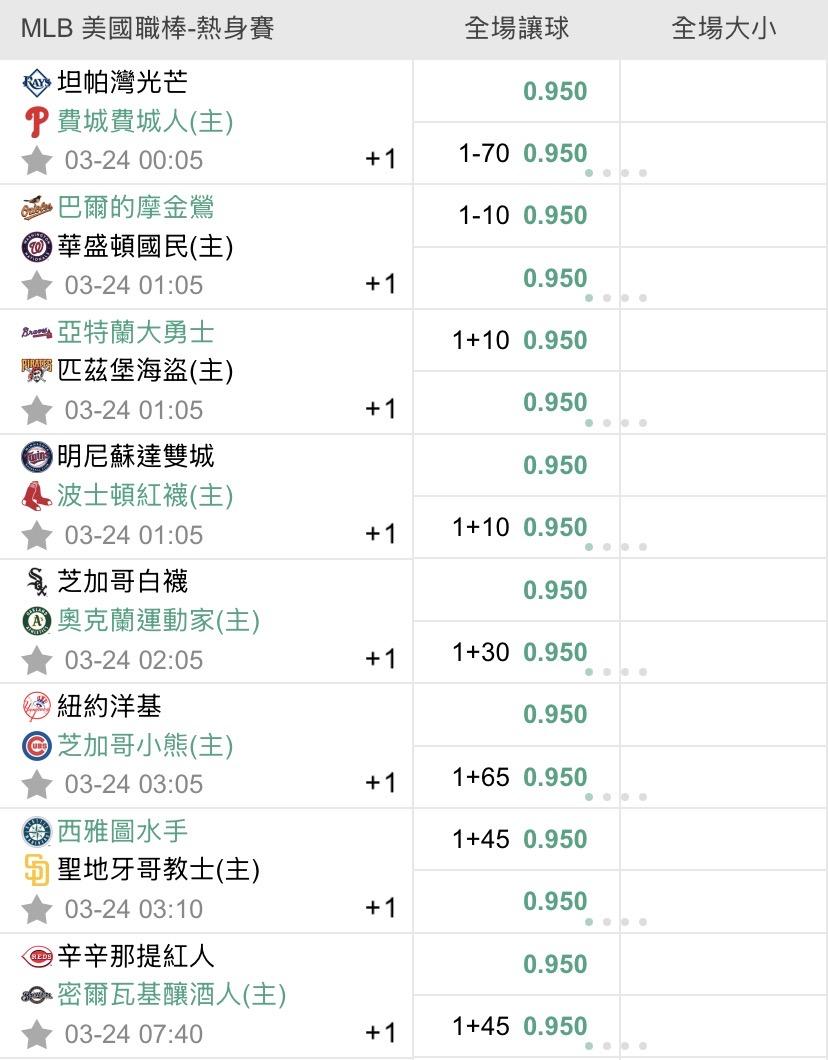This screenshot has height=1060, width=828.
Task: Click the Tampa Bay Rays team logo
Action: coord(36,82)
